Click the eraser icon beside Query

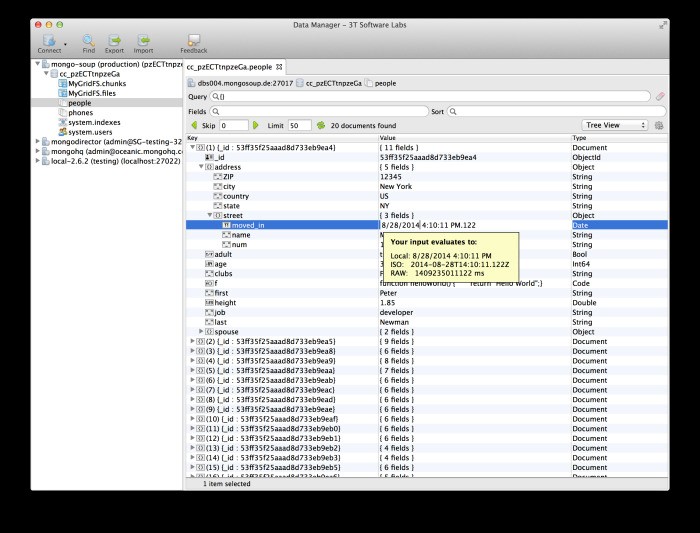[x=660, y=96]
